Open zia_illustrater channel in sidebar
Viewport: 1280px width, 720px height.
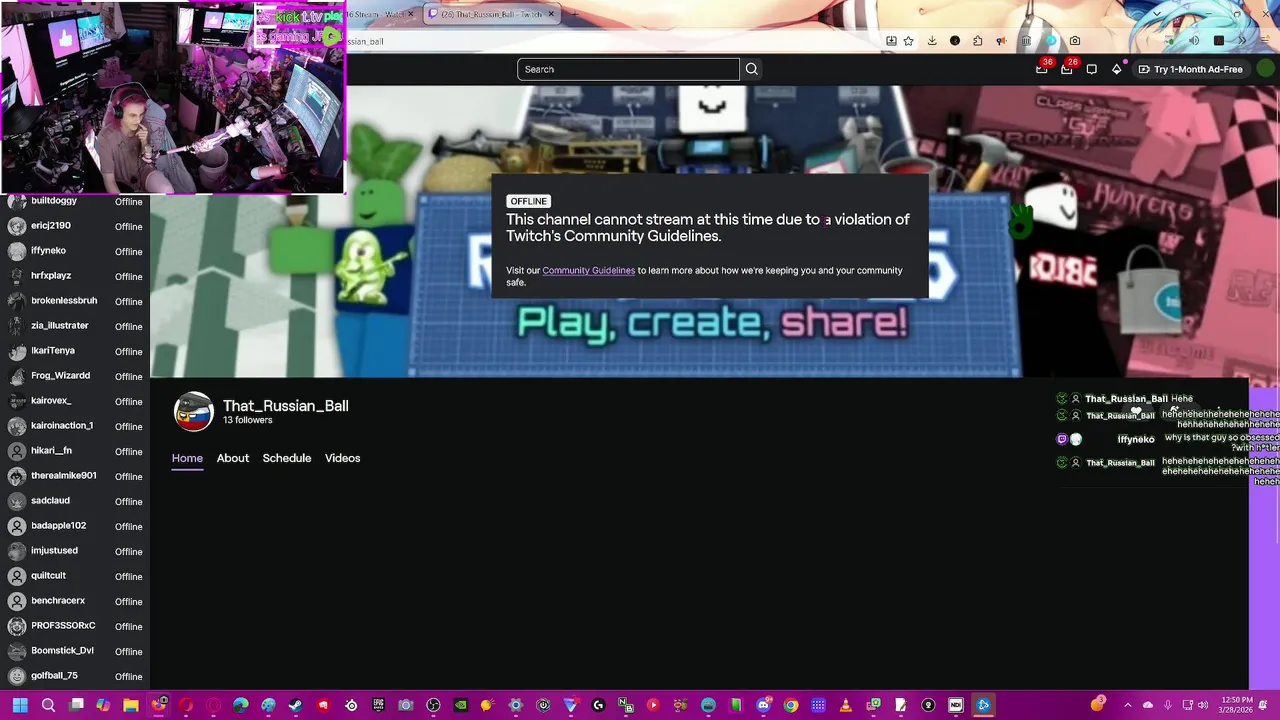tap(75, 326)
